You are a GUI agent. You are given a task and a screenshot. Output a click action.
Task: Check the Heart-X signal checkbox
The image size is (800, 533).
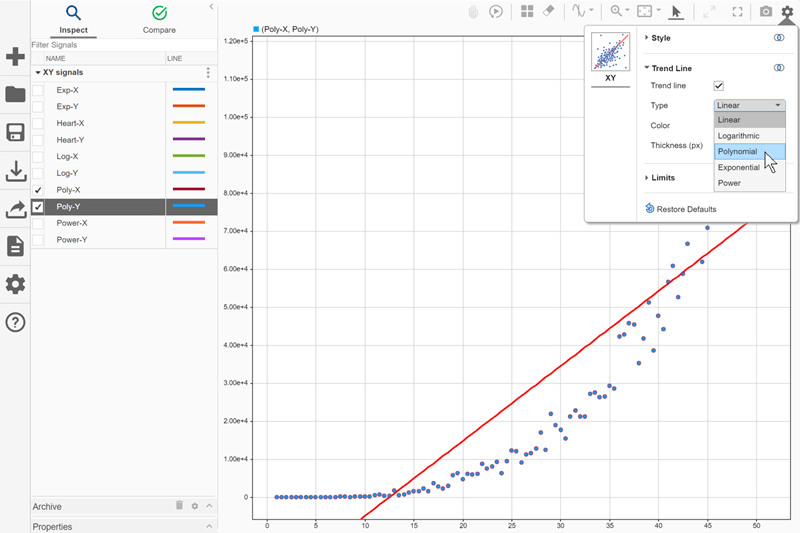click(38, 123)
